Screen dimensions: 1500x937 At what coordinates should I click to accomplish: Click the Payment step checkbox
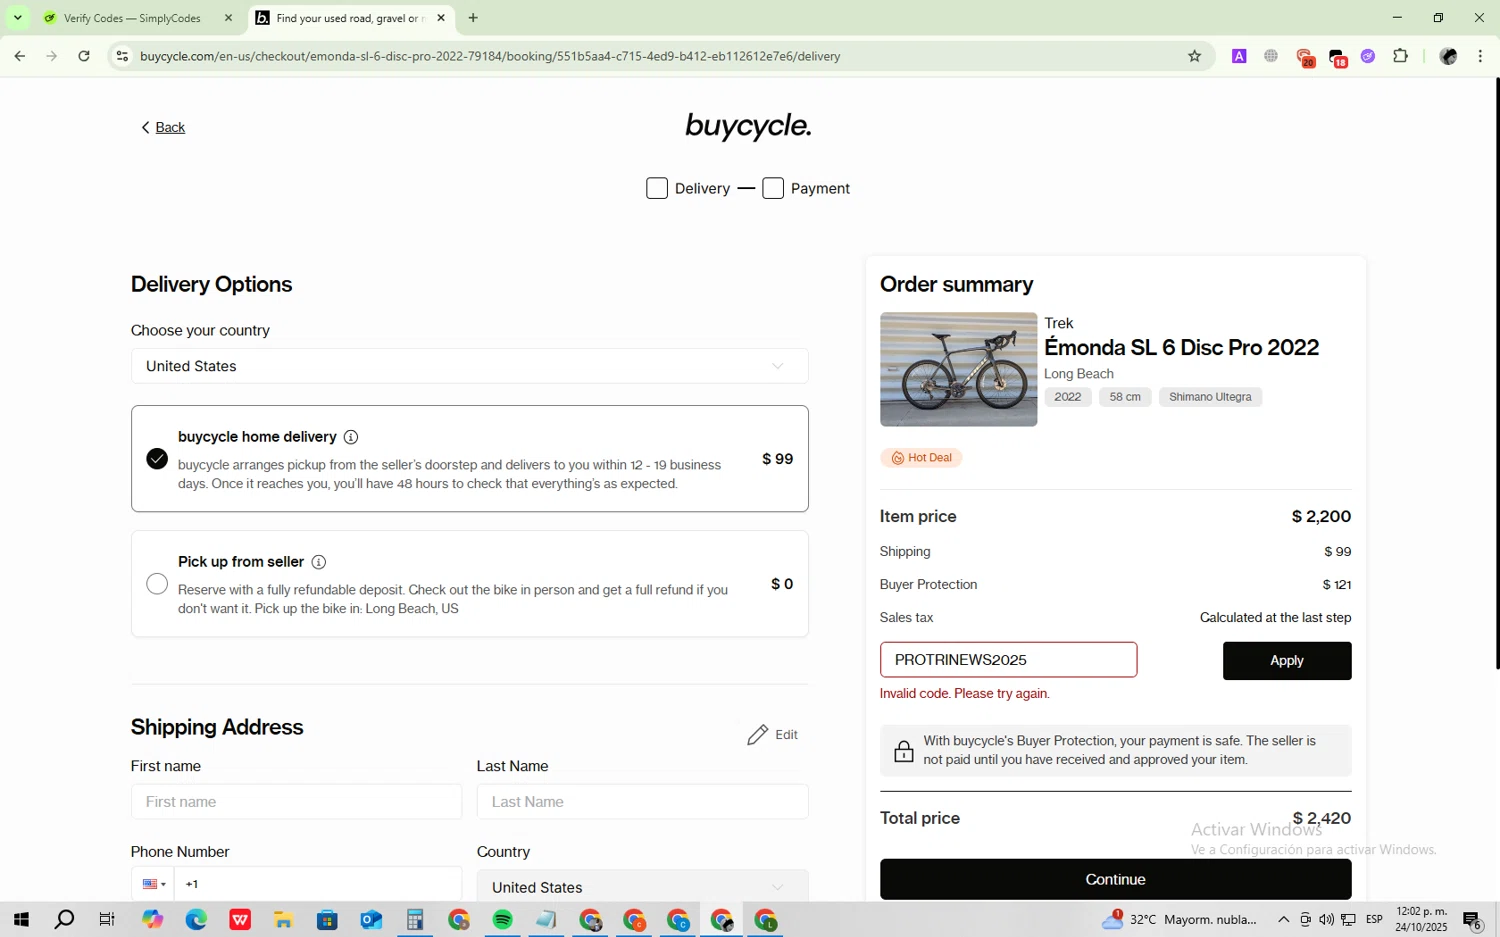[773, 188]
